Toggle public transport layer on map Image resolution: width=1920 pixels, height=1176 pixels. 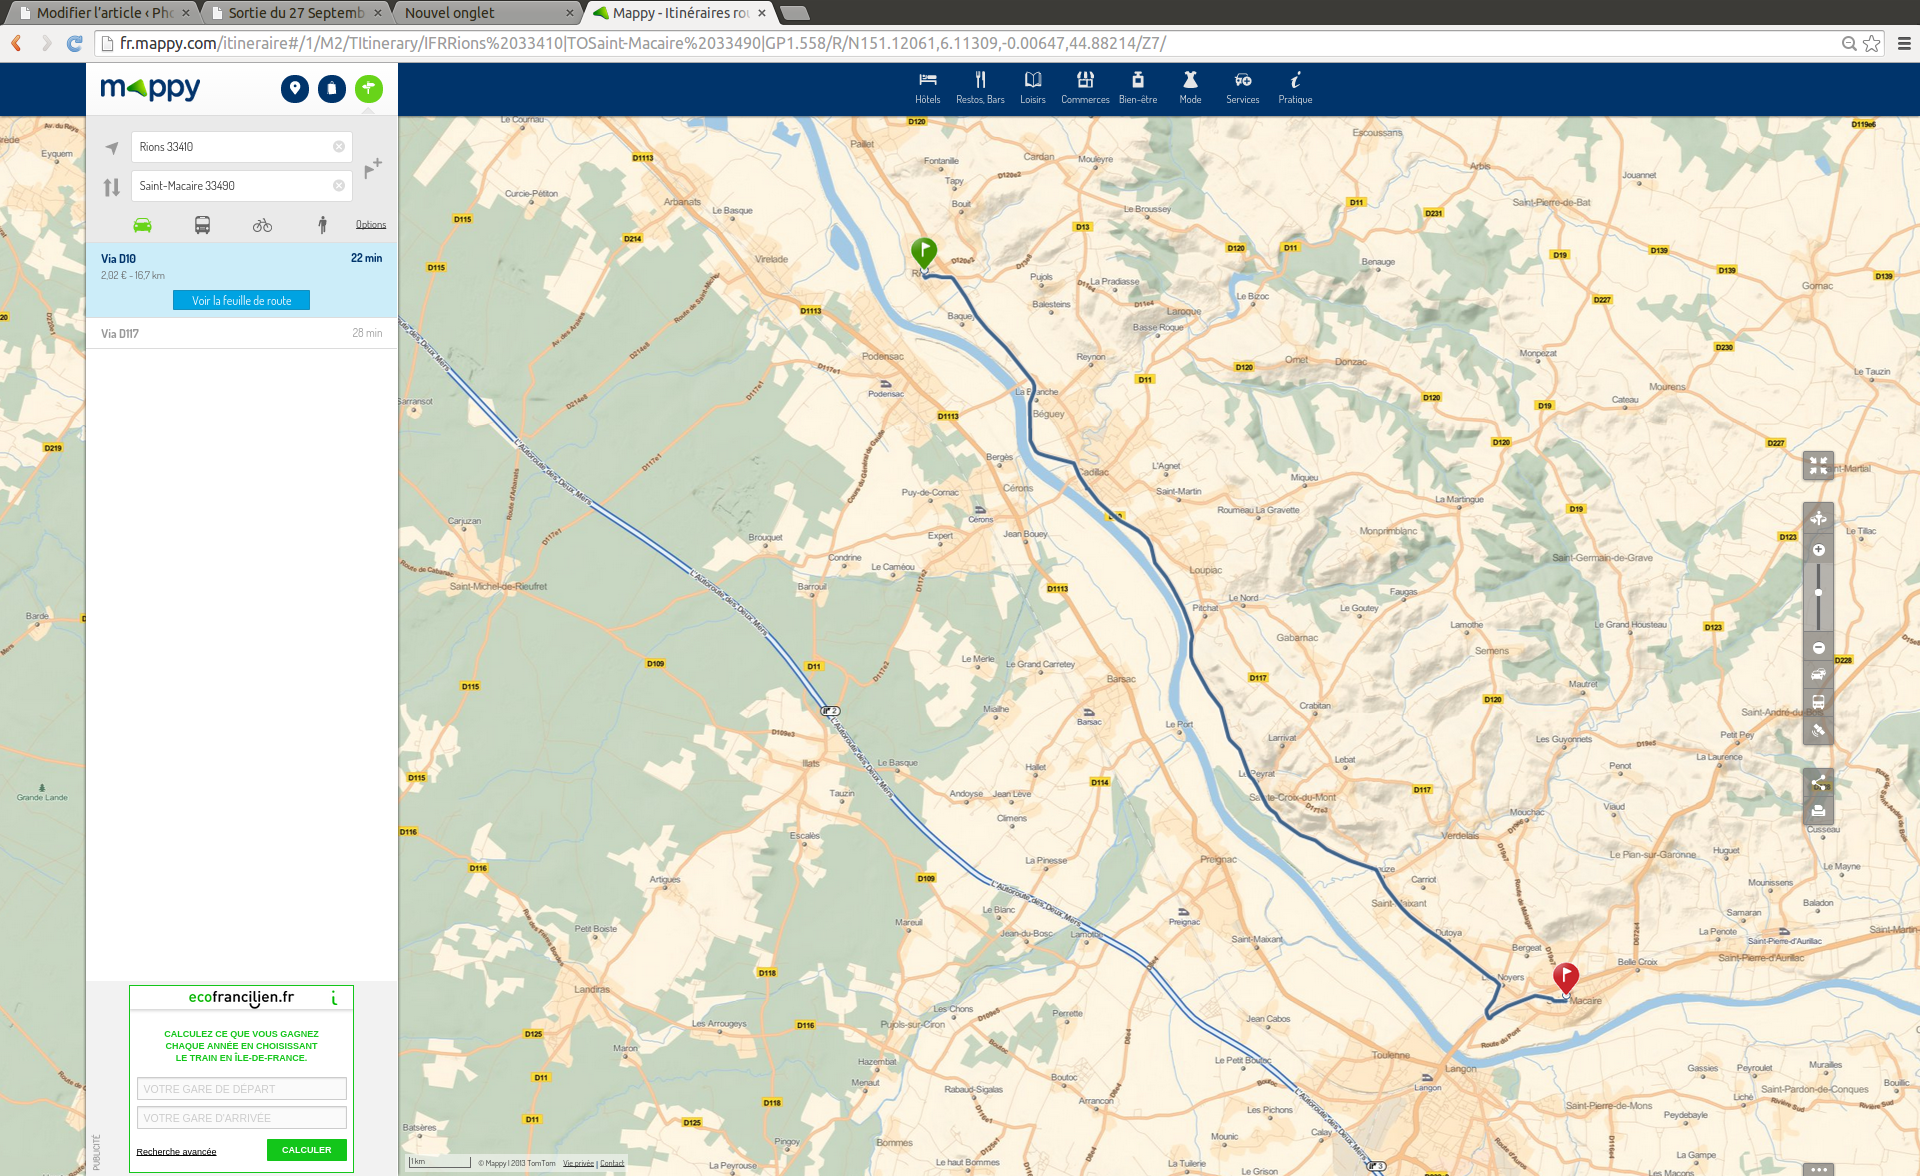tap(1818, 703)
